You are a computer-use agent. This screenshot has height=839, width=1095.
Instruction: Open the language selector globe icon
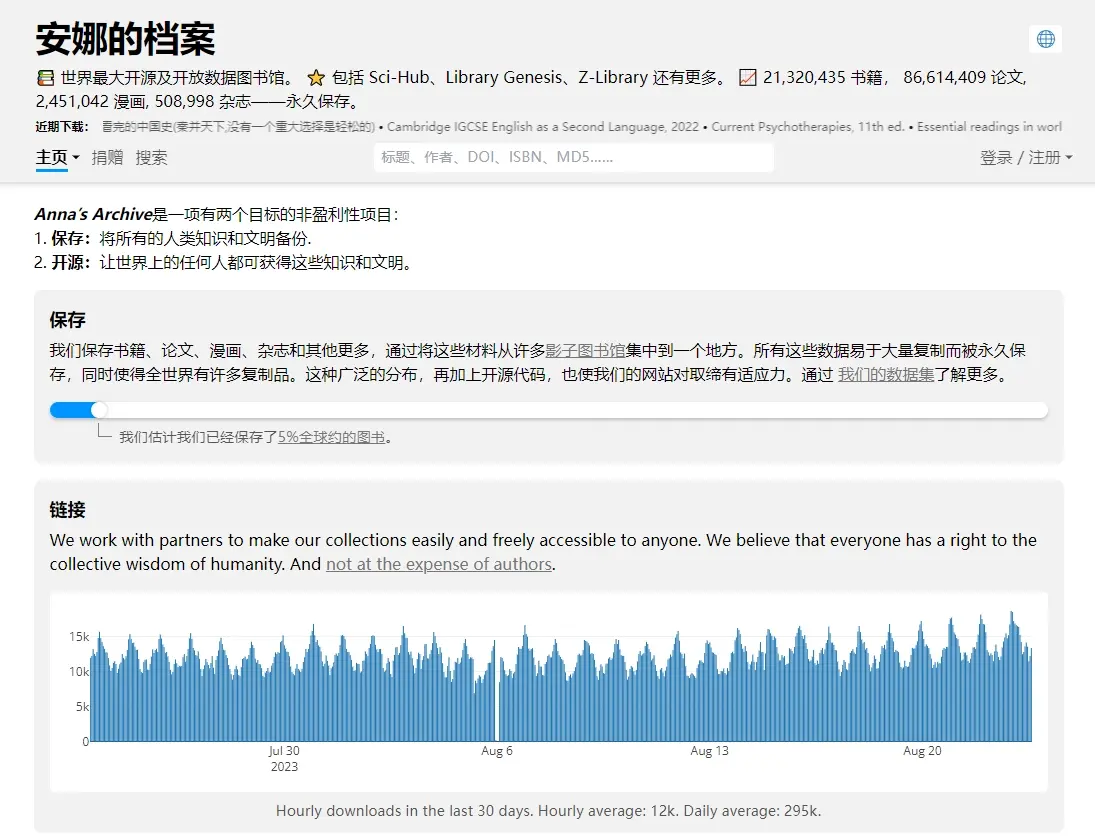(1045, 38)
